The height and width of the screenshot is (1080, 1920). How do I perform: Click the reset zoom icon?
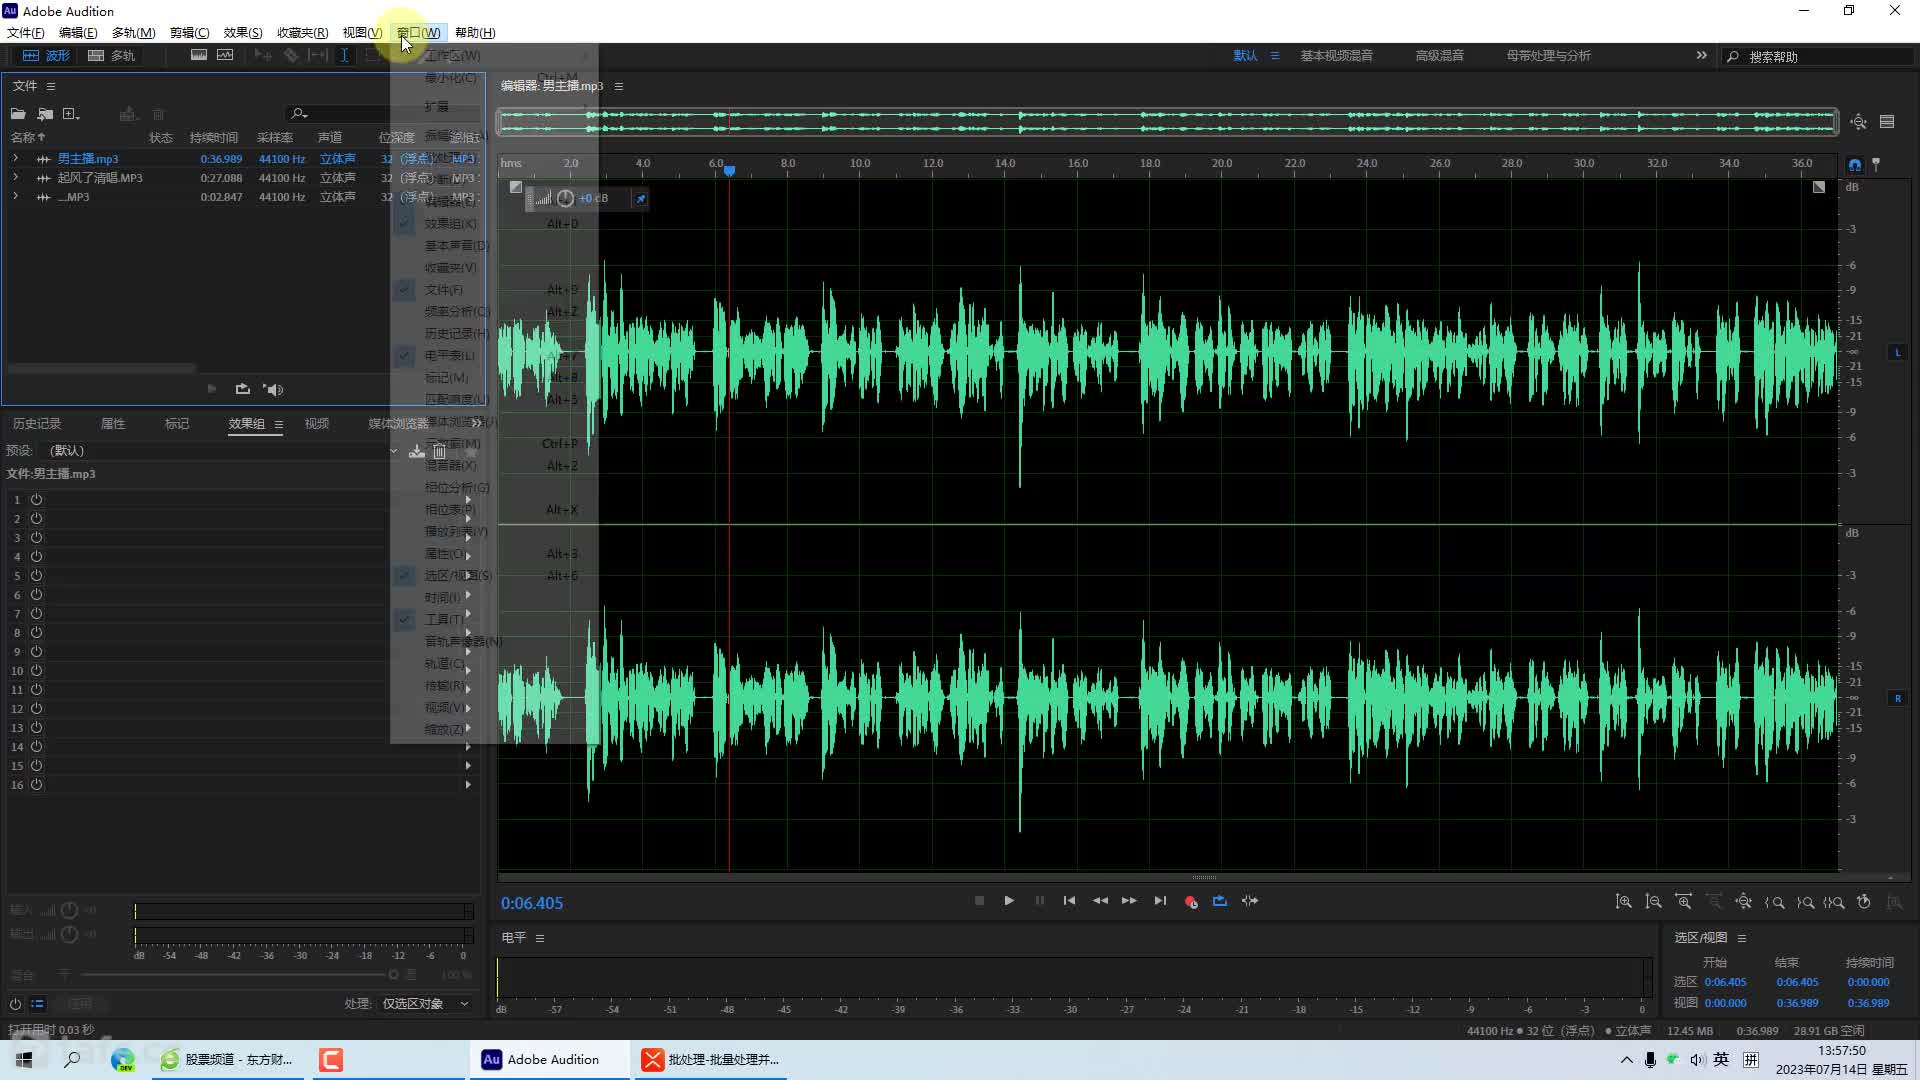1864,902
